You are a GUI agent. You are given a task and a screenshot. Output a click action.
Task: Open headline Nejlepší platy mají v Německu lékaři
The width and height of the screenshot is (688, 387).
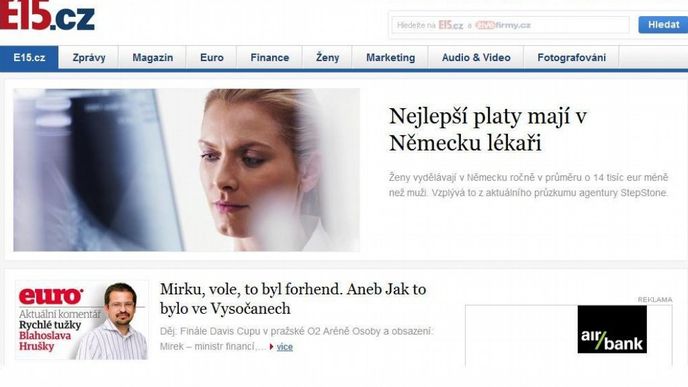tap(487, 129)
